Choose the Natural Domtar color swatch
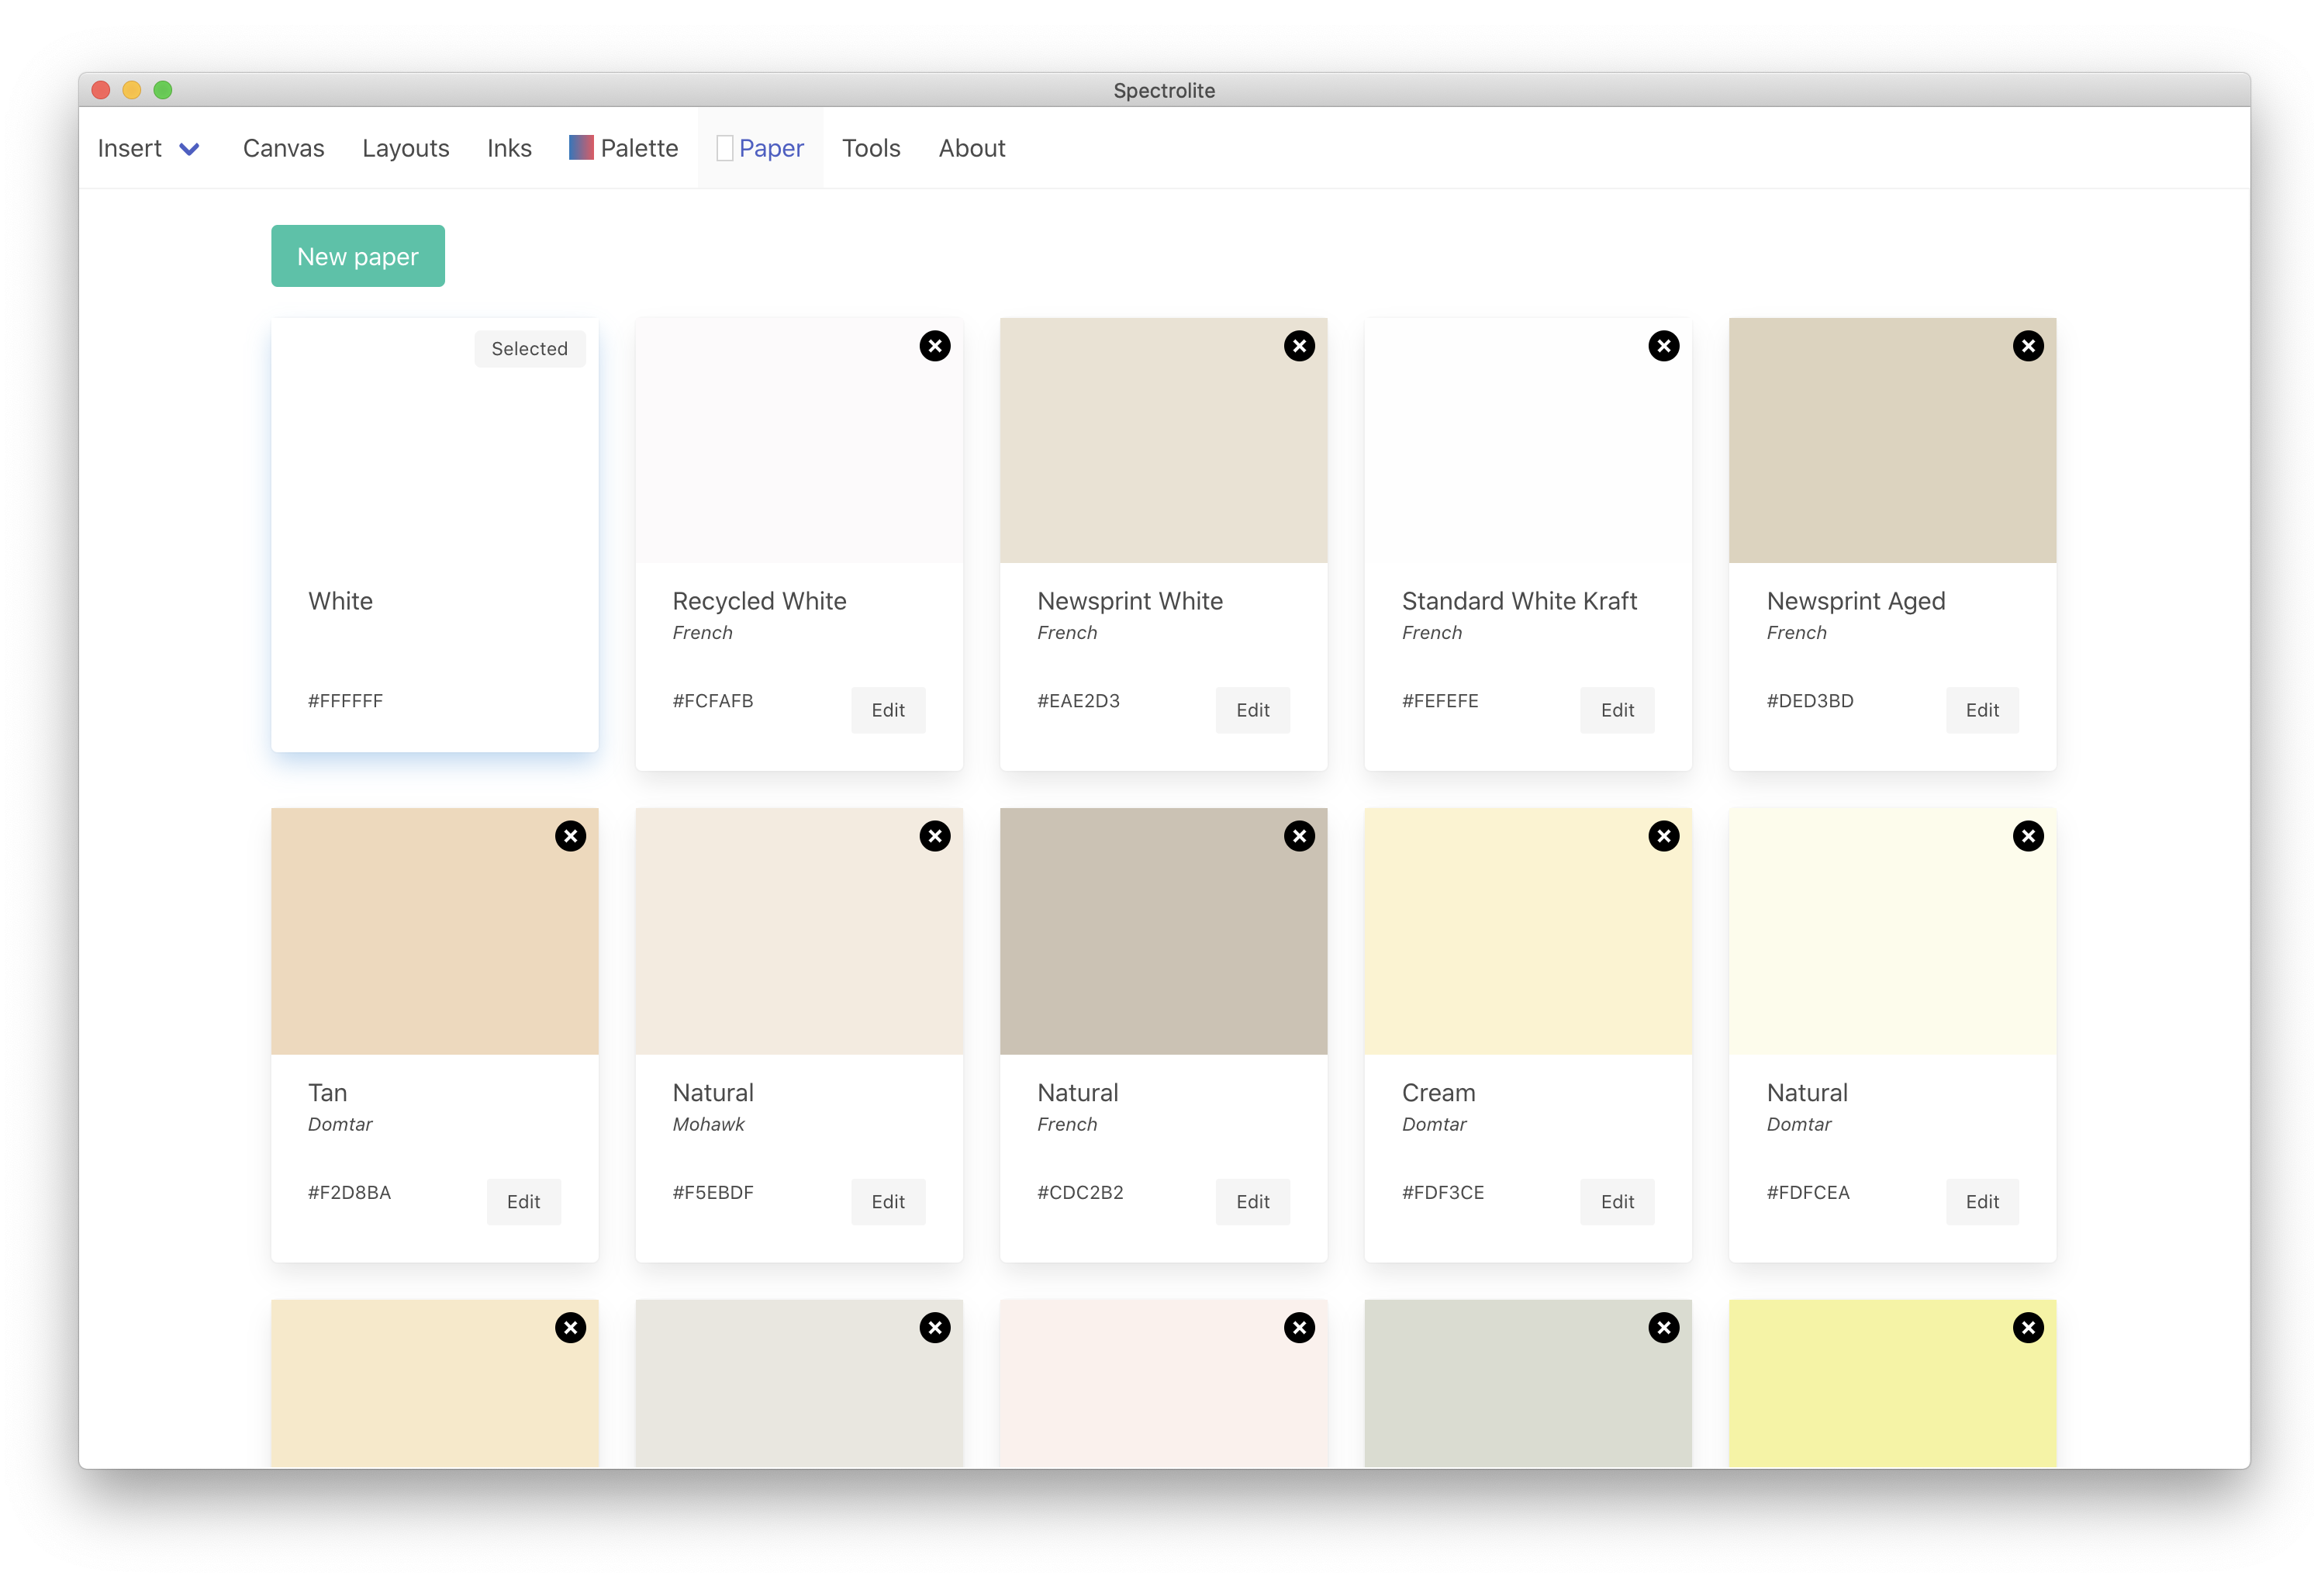Image resolution: width=2314 pixels, height=1596 pixels. click(1892, 931)
